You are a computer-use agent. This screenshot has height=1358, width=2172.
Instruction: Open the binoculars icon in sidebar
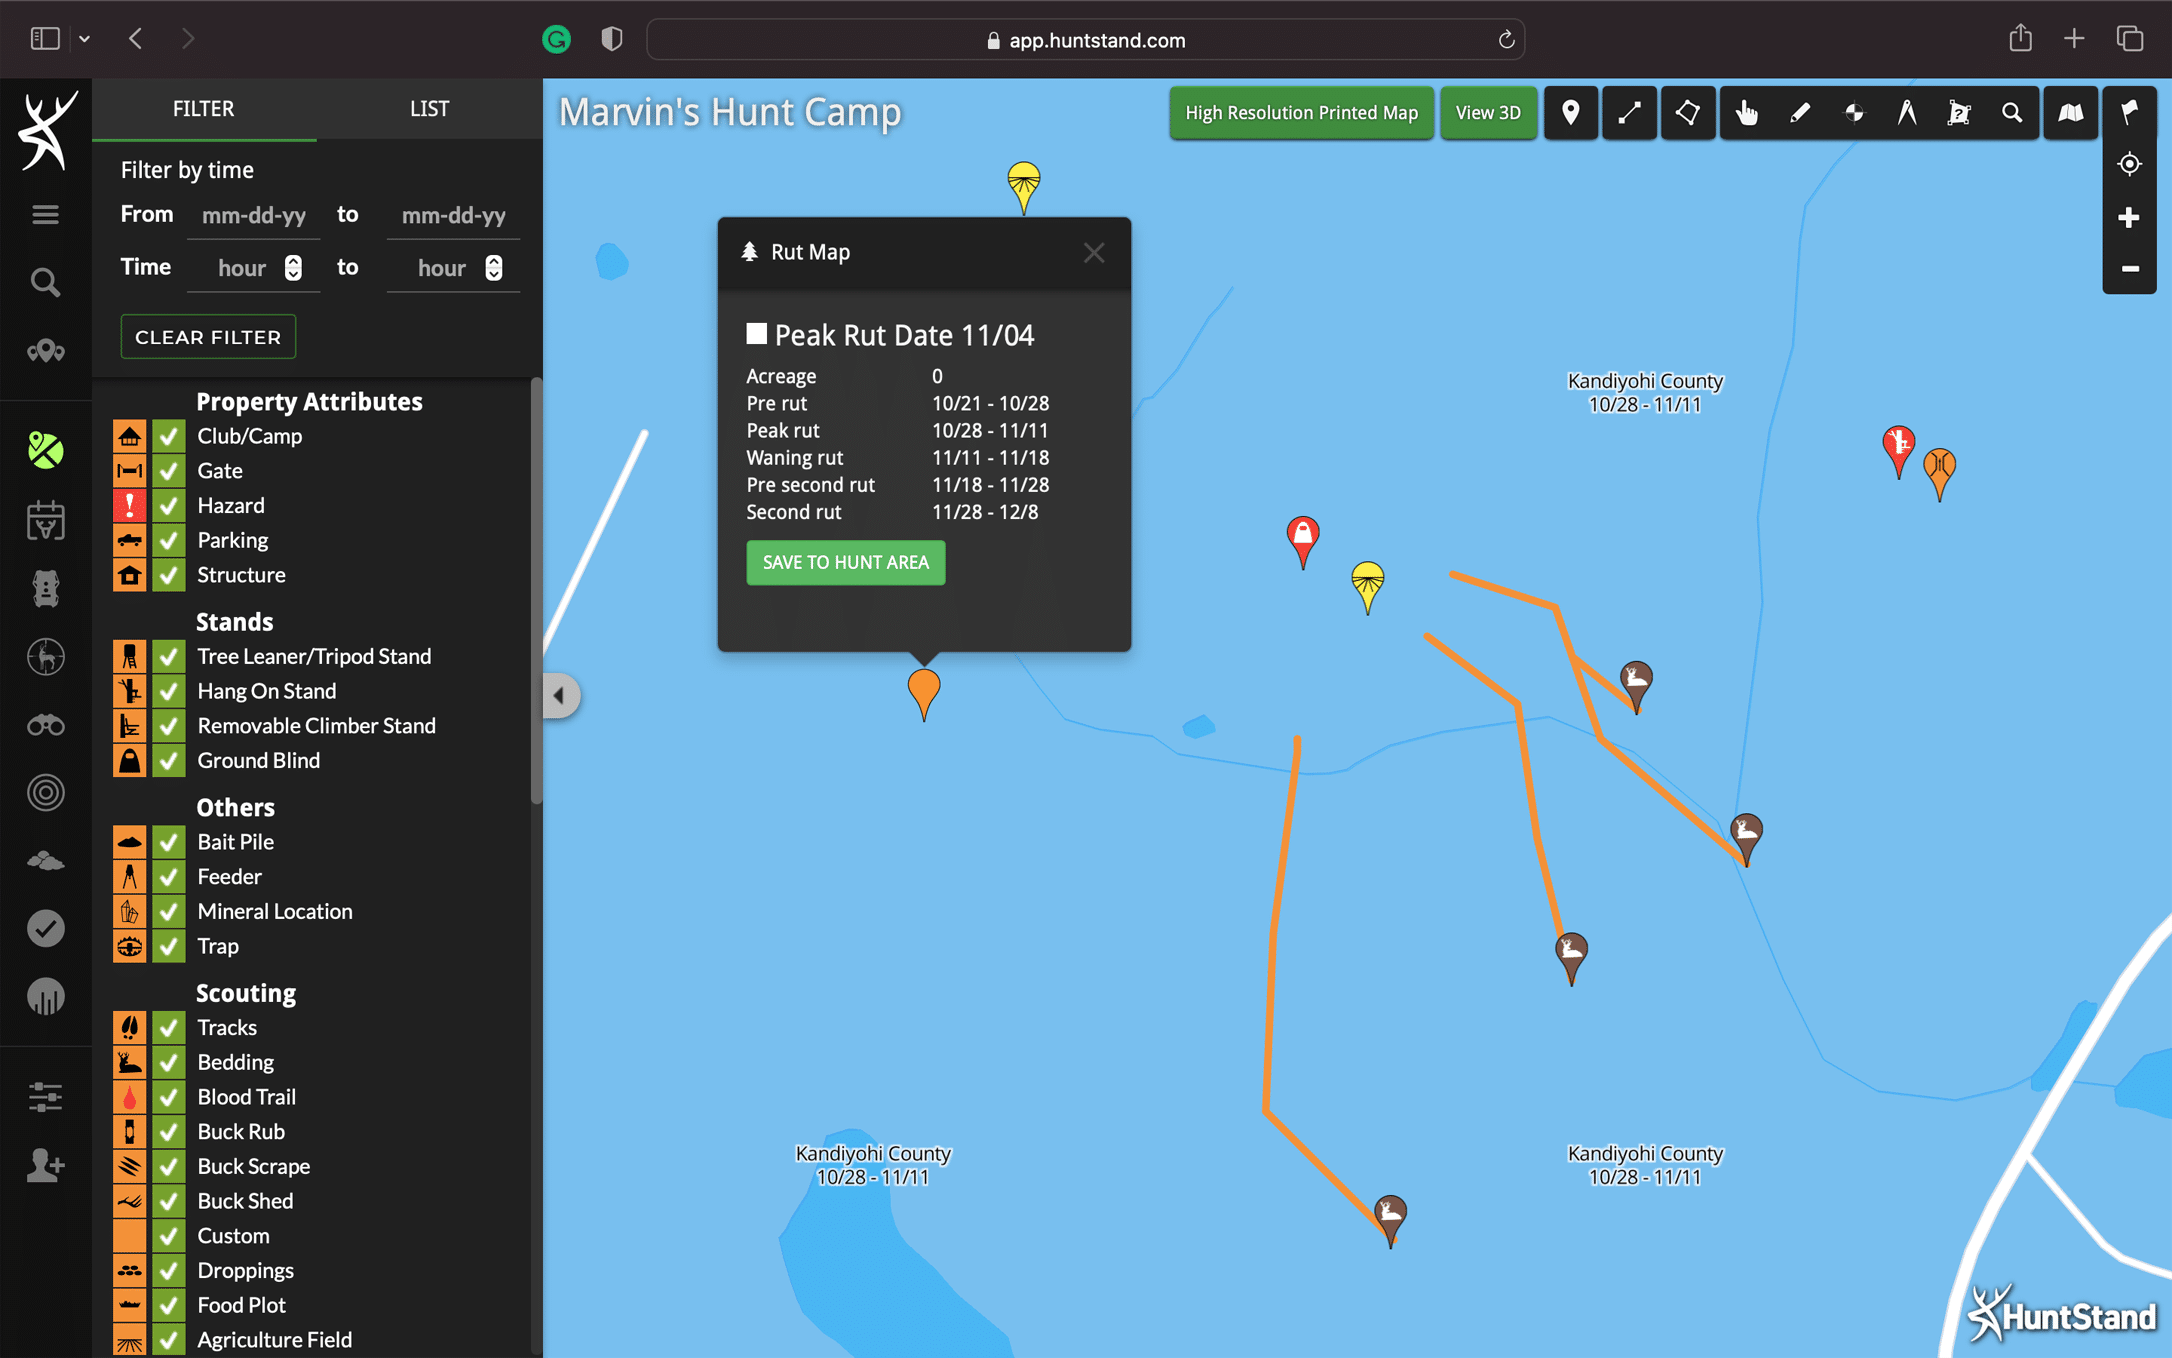point(45,725)
